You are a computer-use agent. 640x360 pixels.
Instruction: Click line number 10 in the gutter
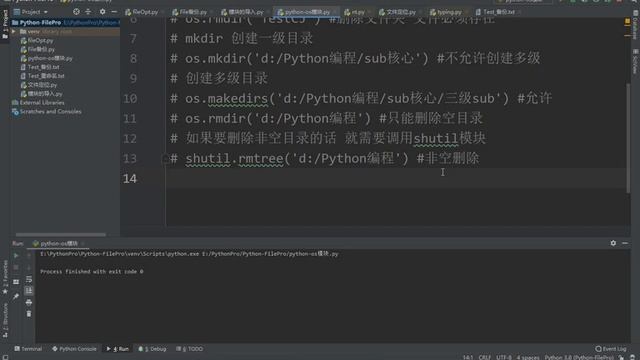(130, 98)
